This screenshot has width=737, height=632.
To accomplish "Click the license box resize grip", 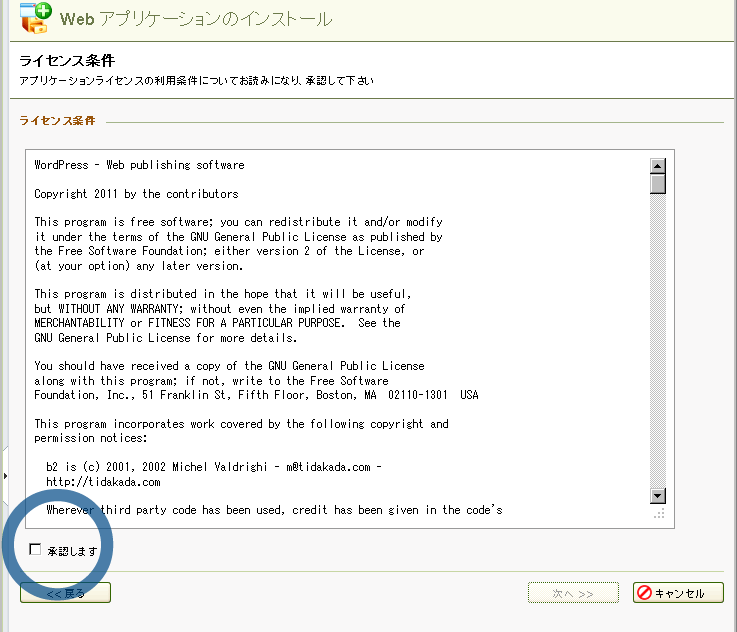I will (658, 514).
